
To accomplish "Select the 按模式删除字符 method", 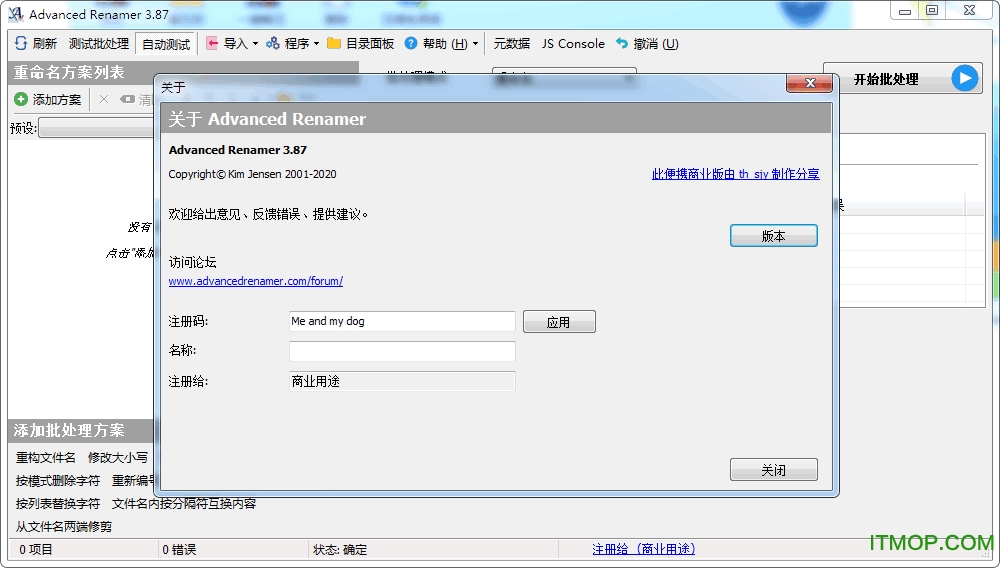I will click(58, 481).
